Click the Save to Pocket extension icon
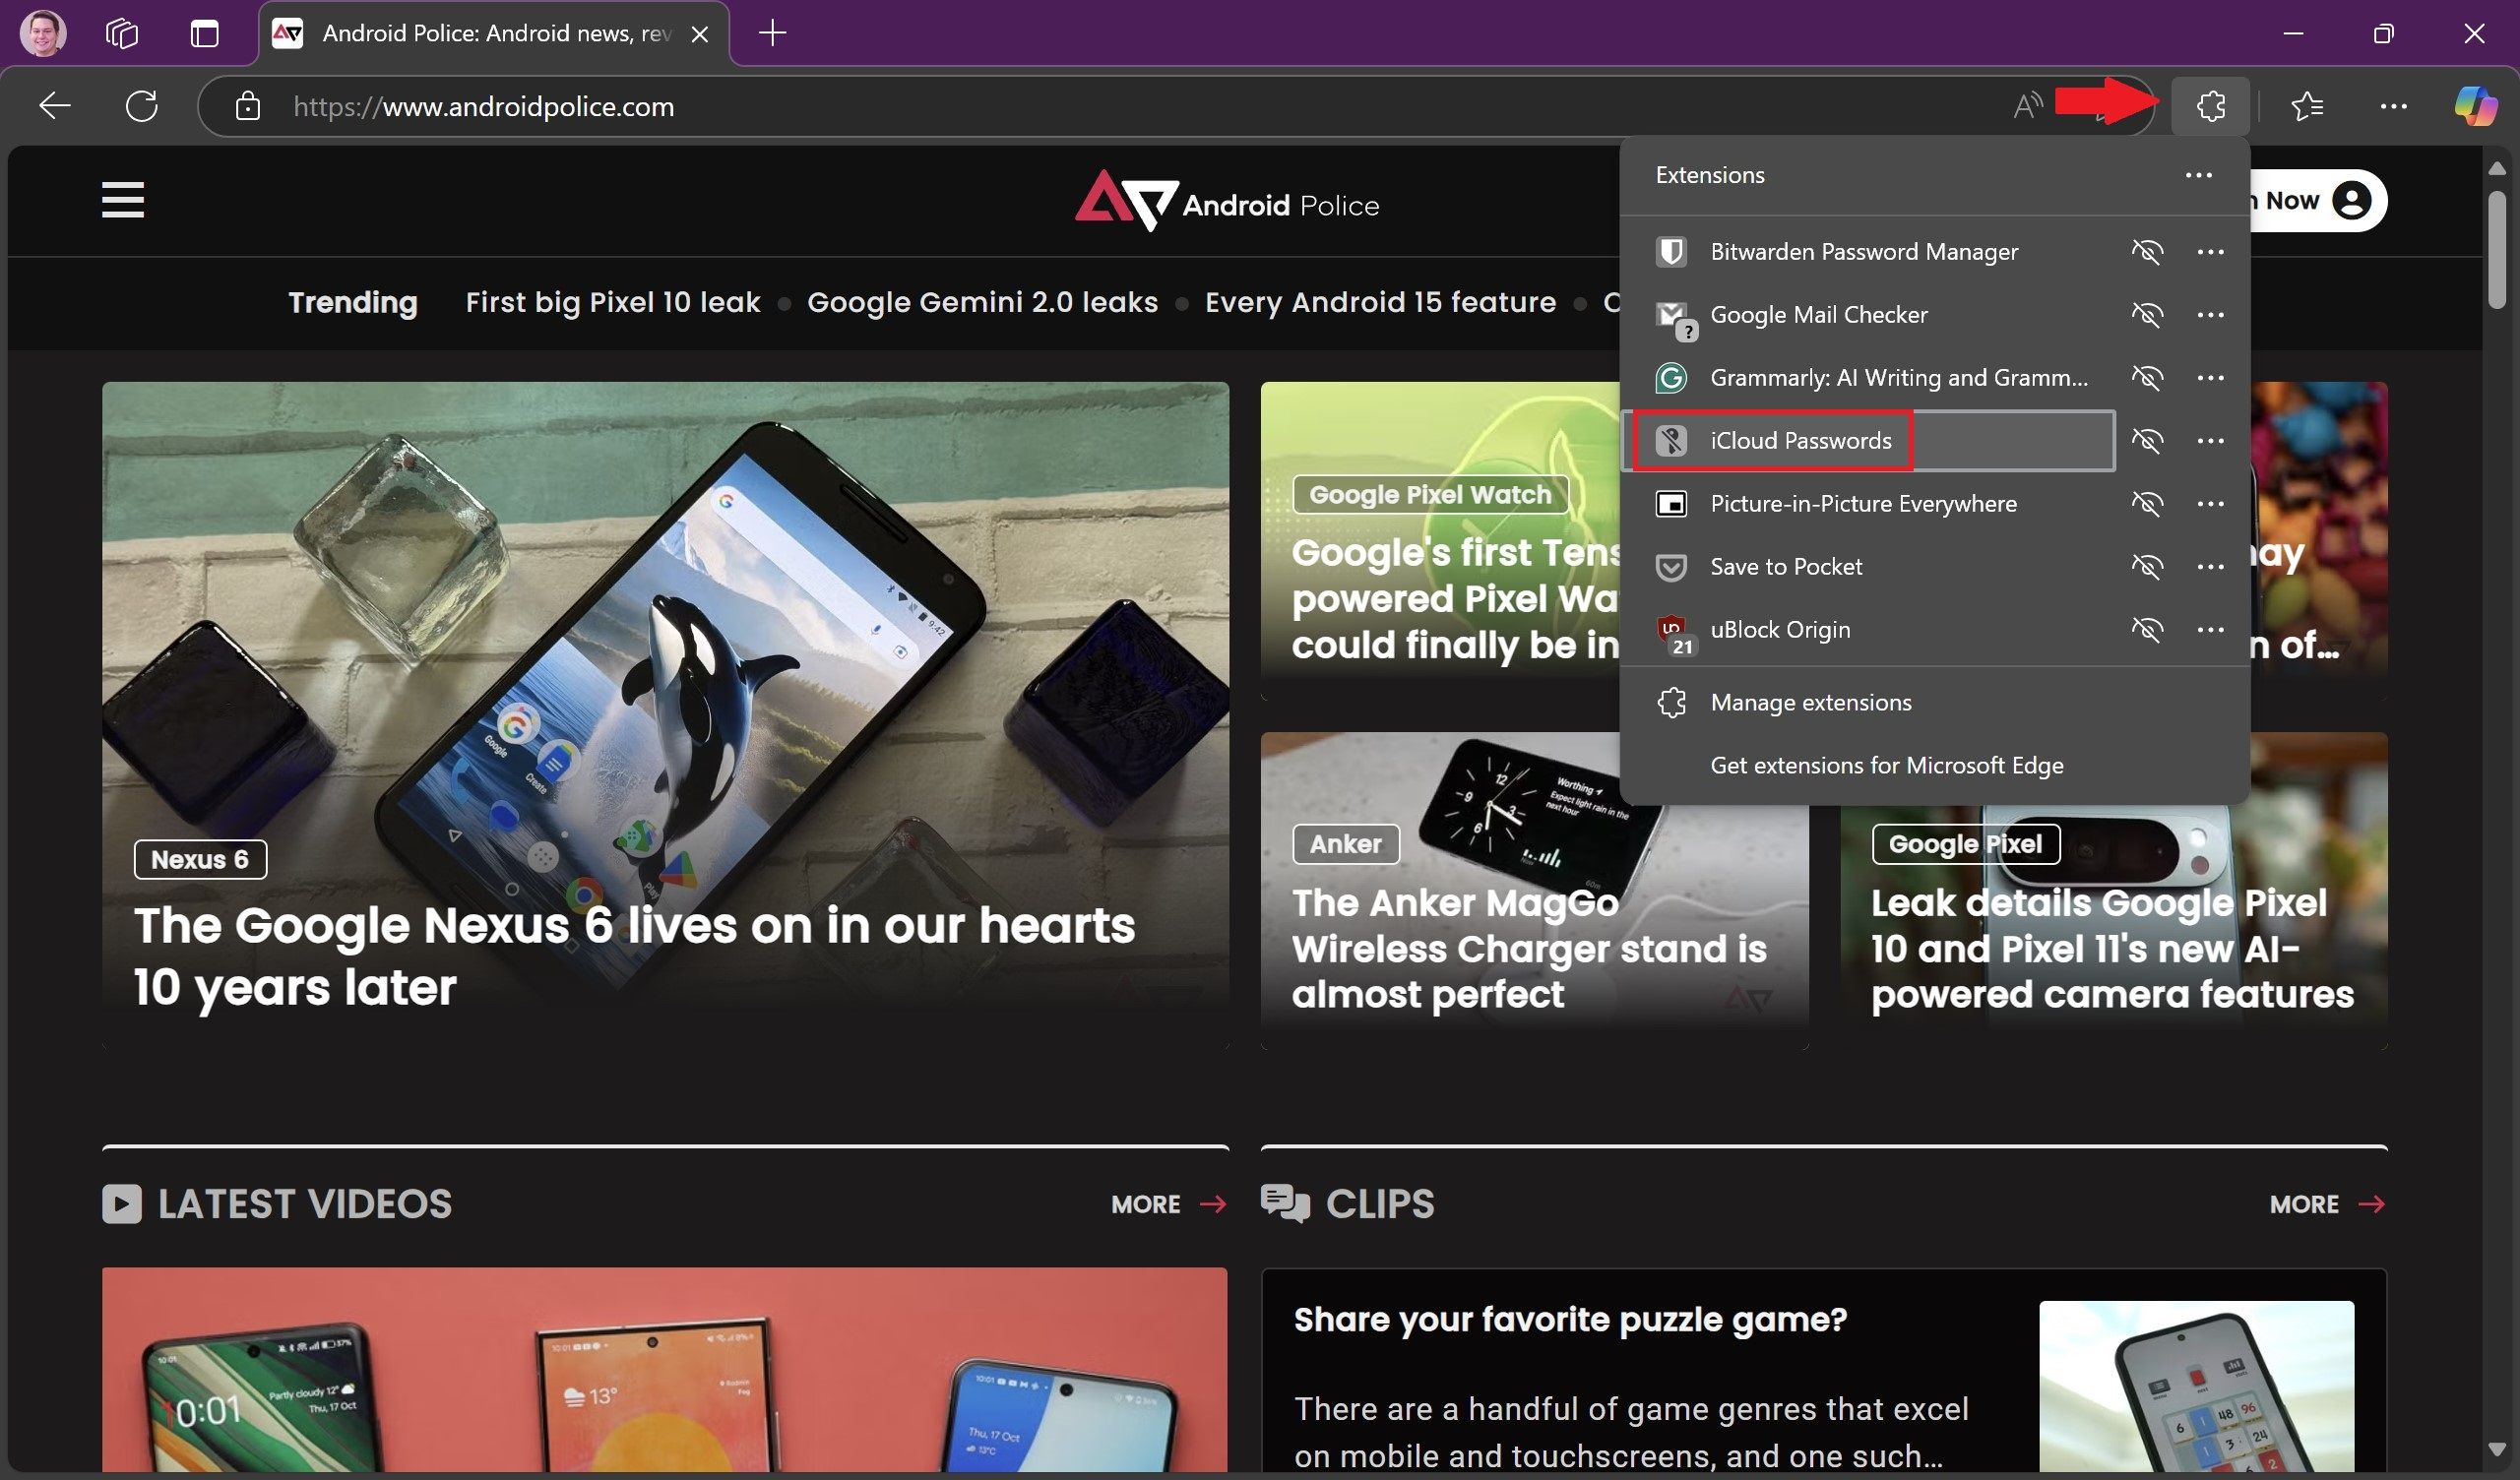The image size is (2520, 1480). [x=1670, y=568]
